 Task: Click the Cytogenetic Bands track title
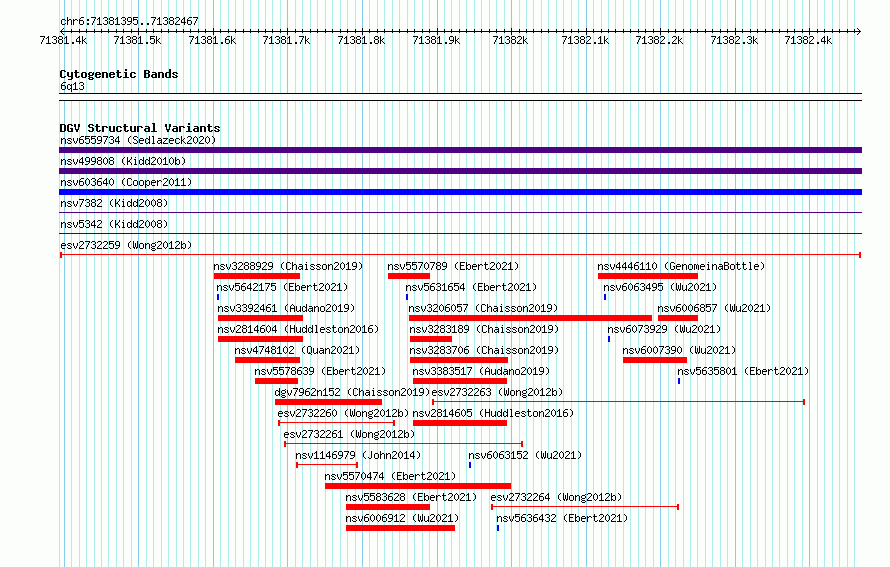[119, 74]
